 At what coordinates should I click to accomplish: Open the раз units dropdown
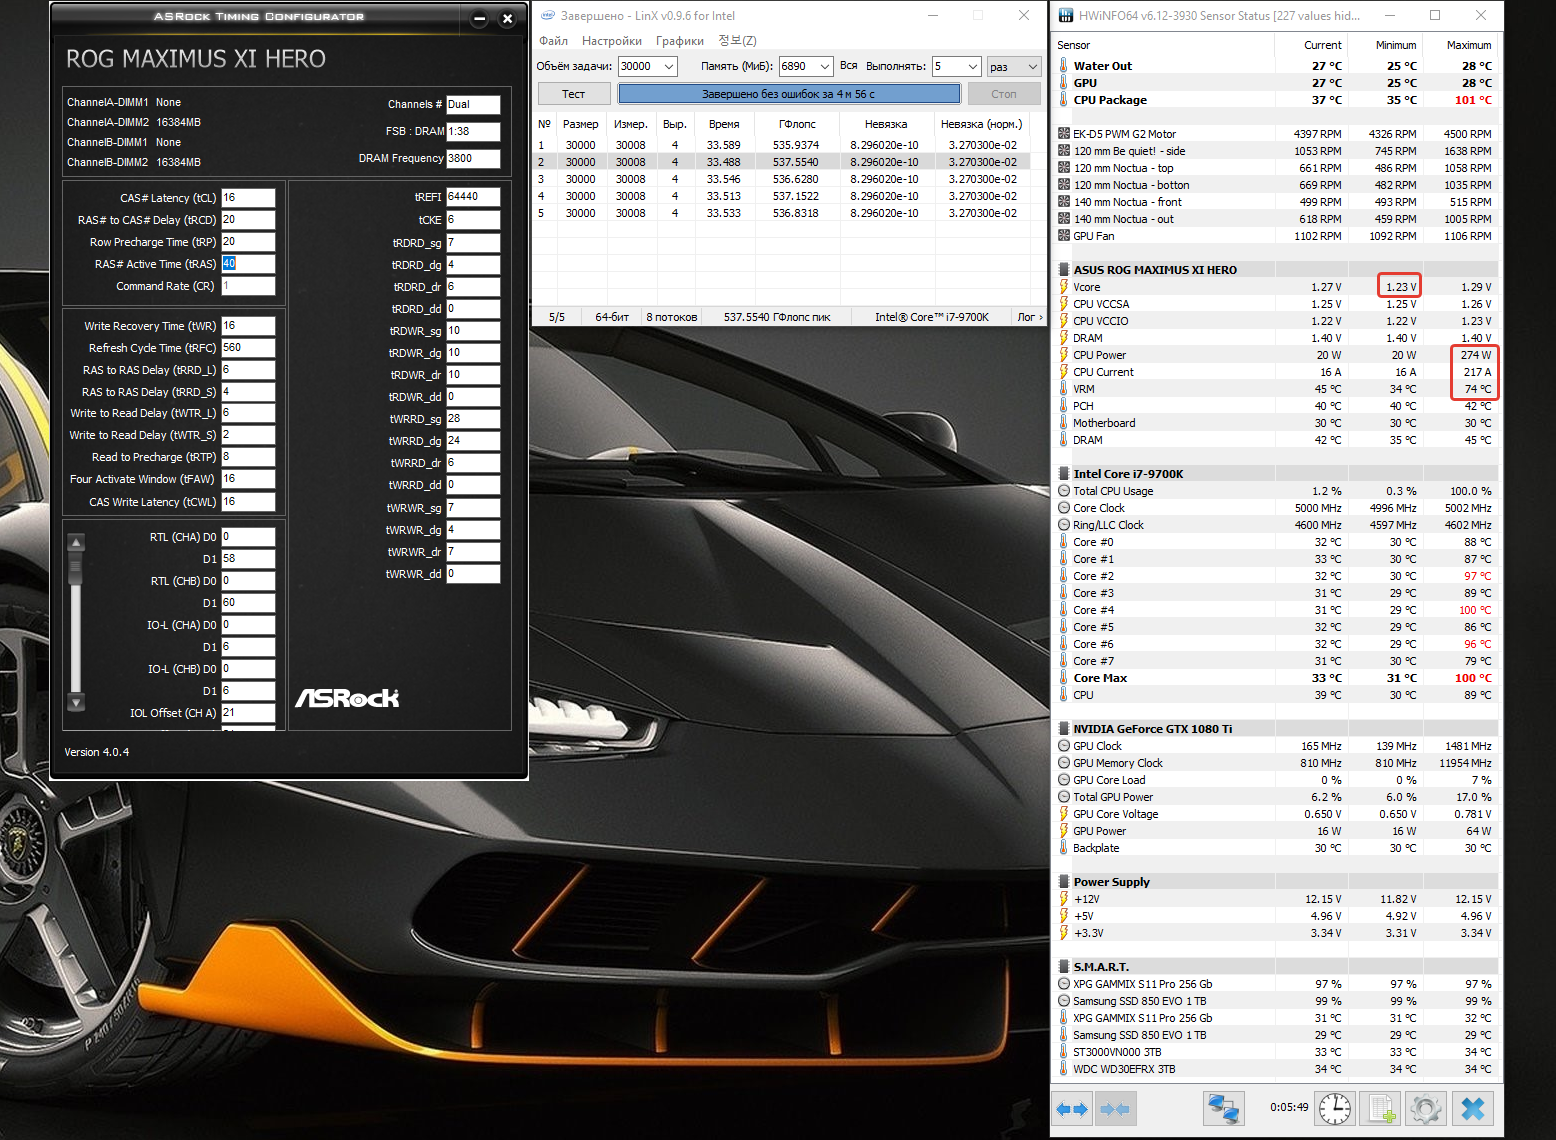pos(1033,67)
